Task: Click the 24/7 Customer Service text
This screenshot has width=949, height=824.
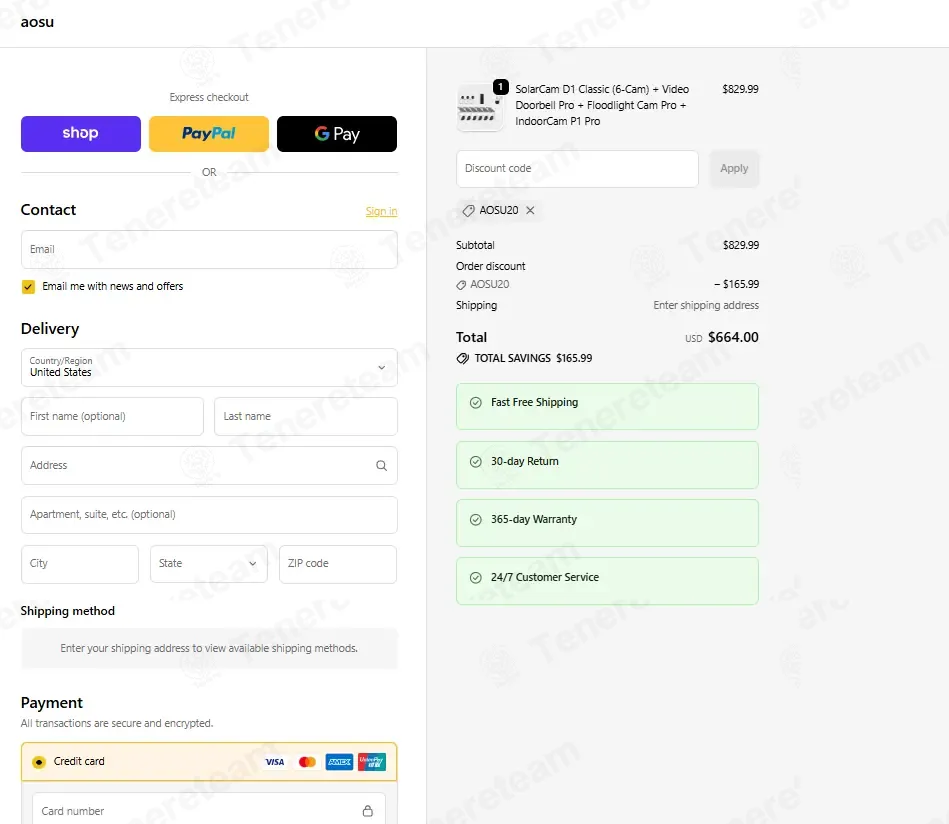Action: (545, 578)
